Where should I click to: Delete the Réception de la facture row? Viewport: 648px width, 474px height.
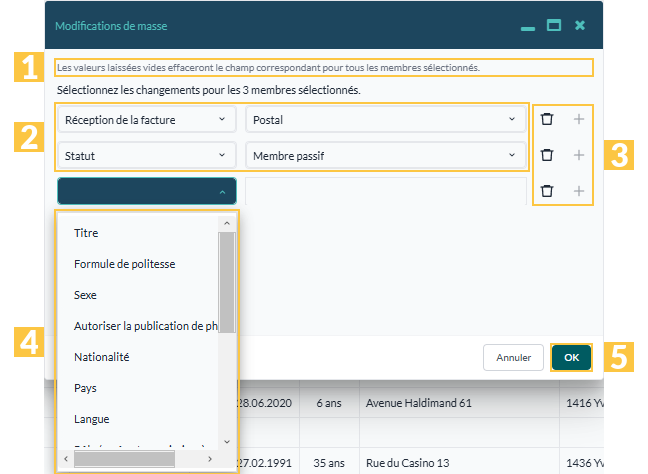pyautogui.click(x=547, y=119)
